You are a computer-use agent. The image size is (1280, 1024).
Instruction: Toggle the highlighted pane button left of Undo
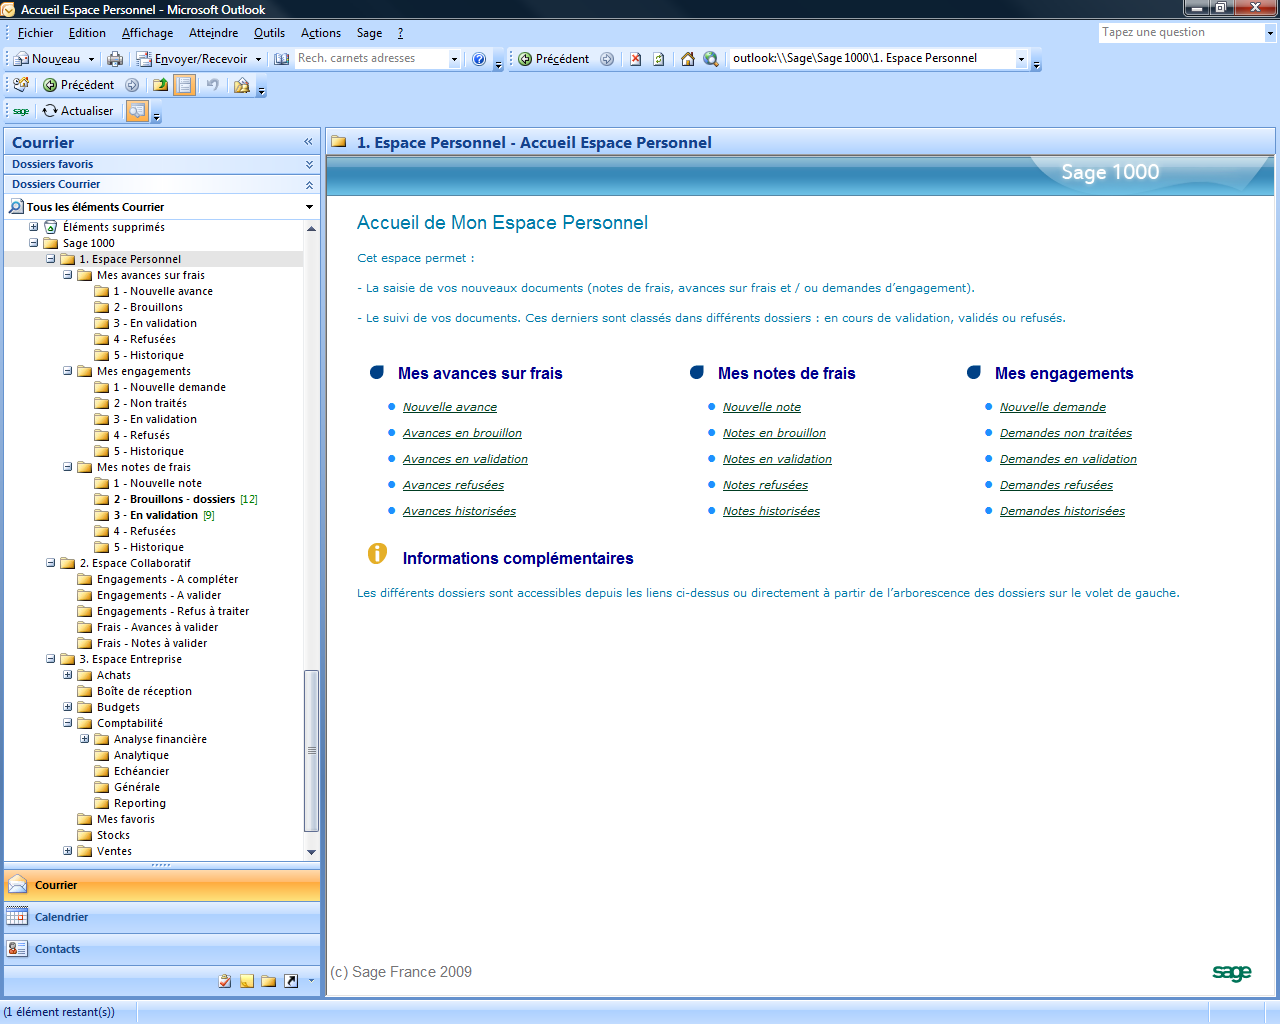[185, 85]
